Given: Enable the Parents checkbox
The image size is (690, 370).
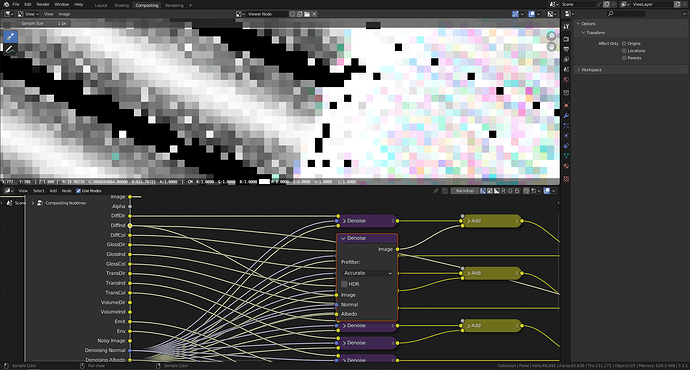Looking at the screenshot, I should [x=624, y=58].
